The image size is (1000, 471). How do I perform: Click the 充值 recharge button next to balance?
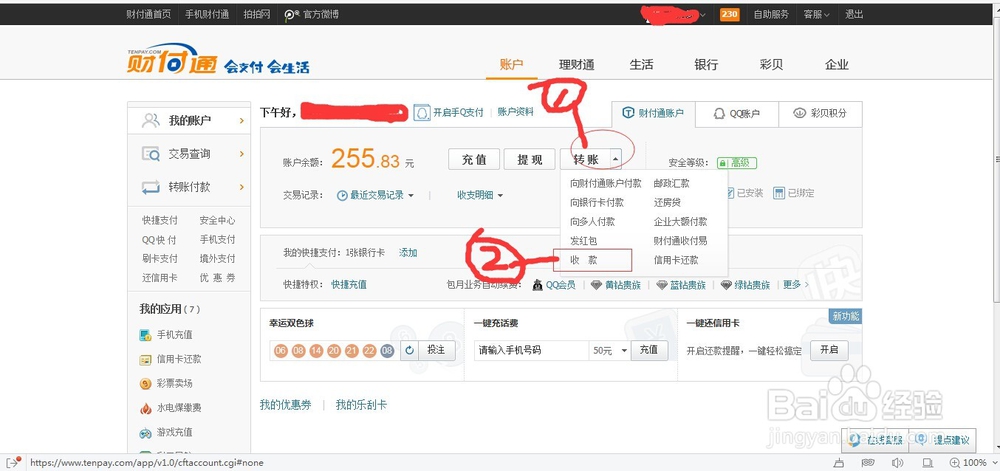[x=474, y=159]
